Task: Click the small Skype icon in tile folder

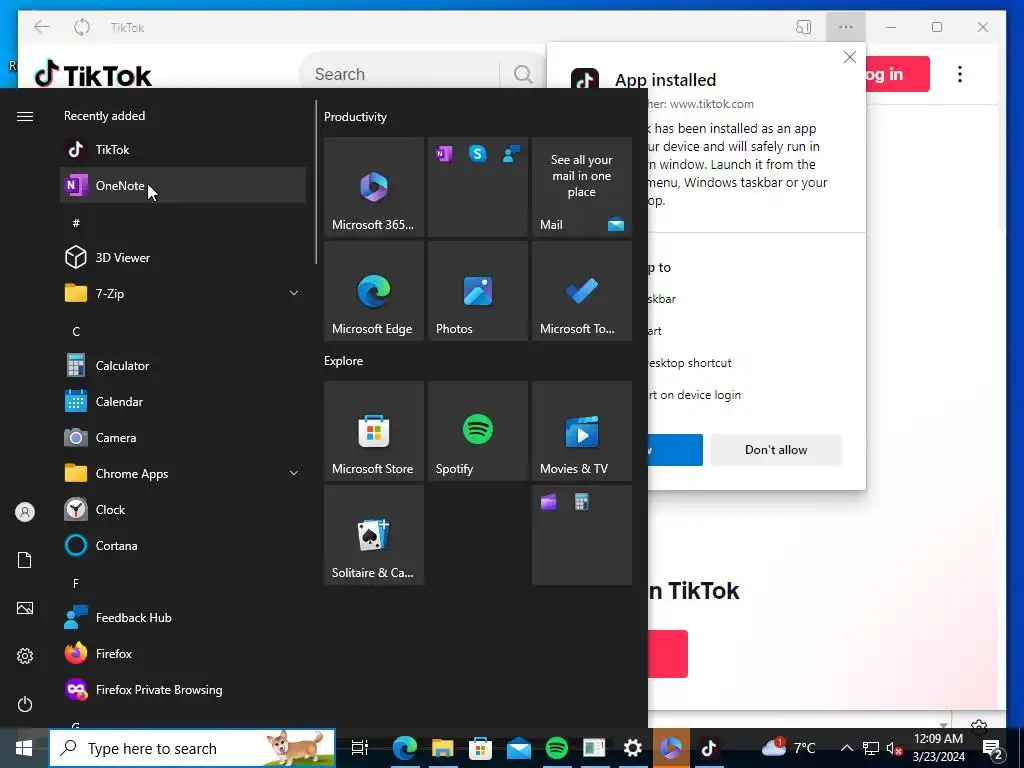Action: (477, 154)
